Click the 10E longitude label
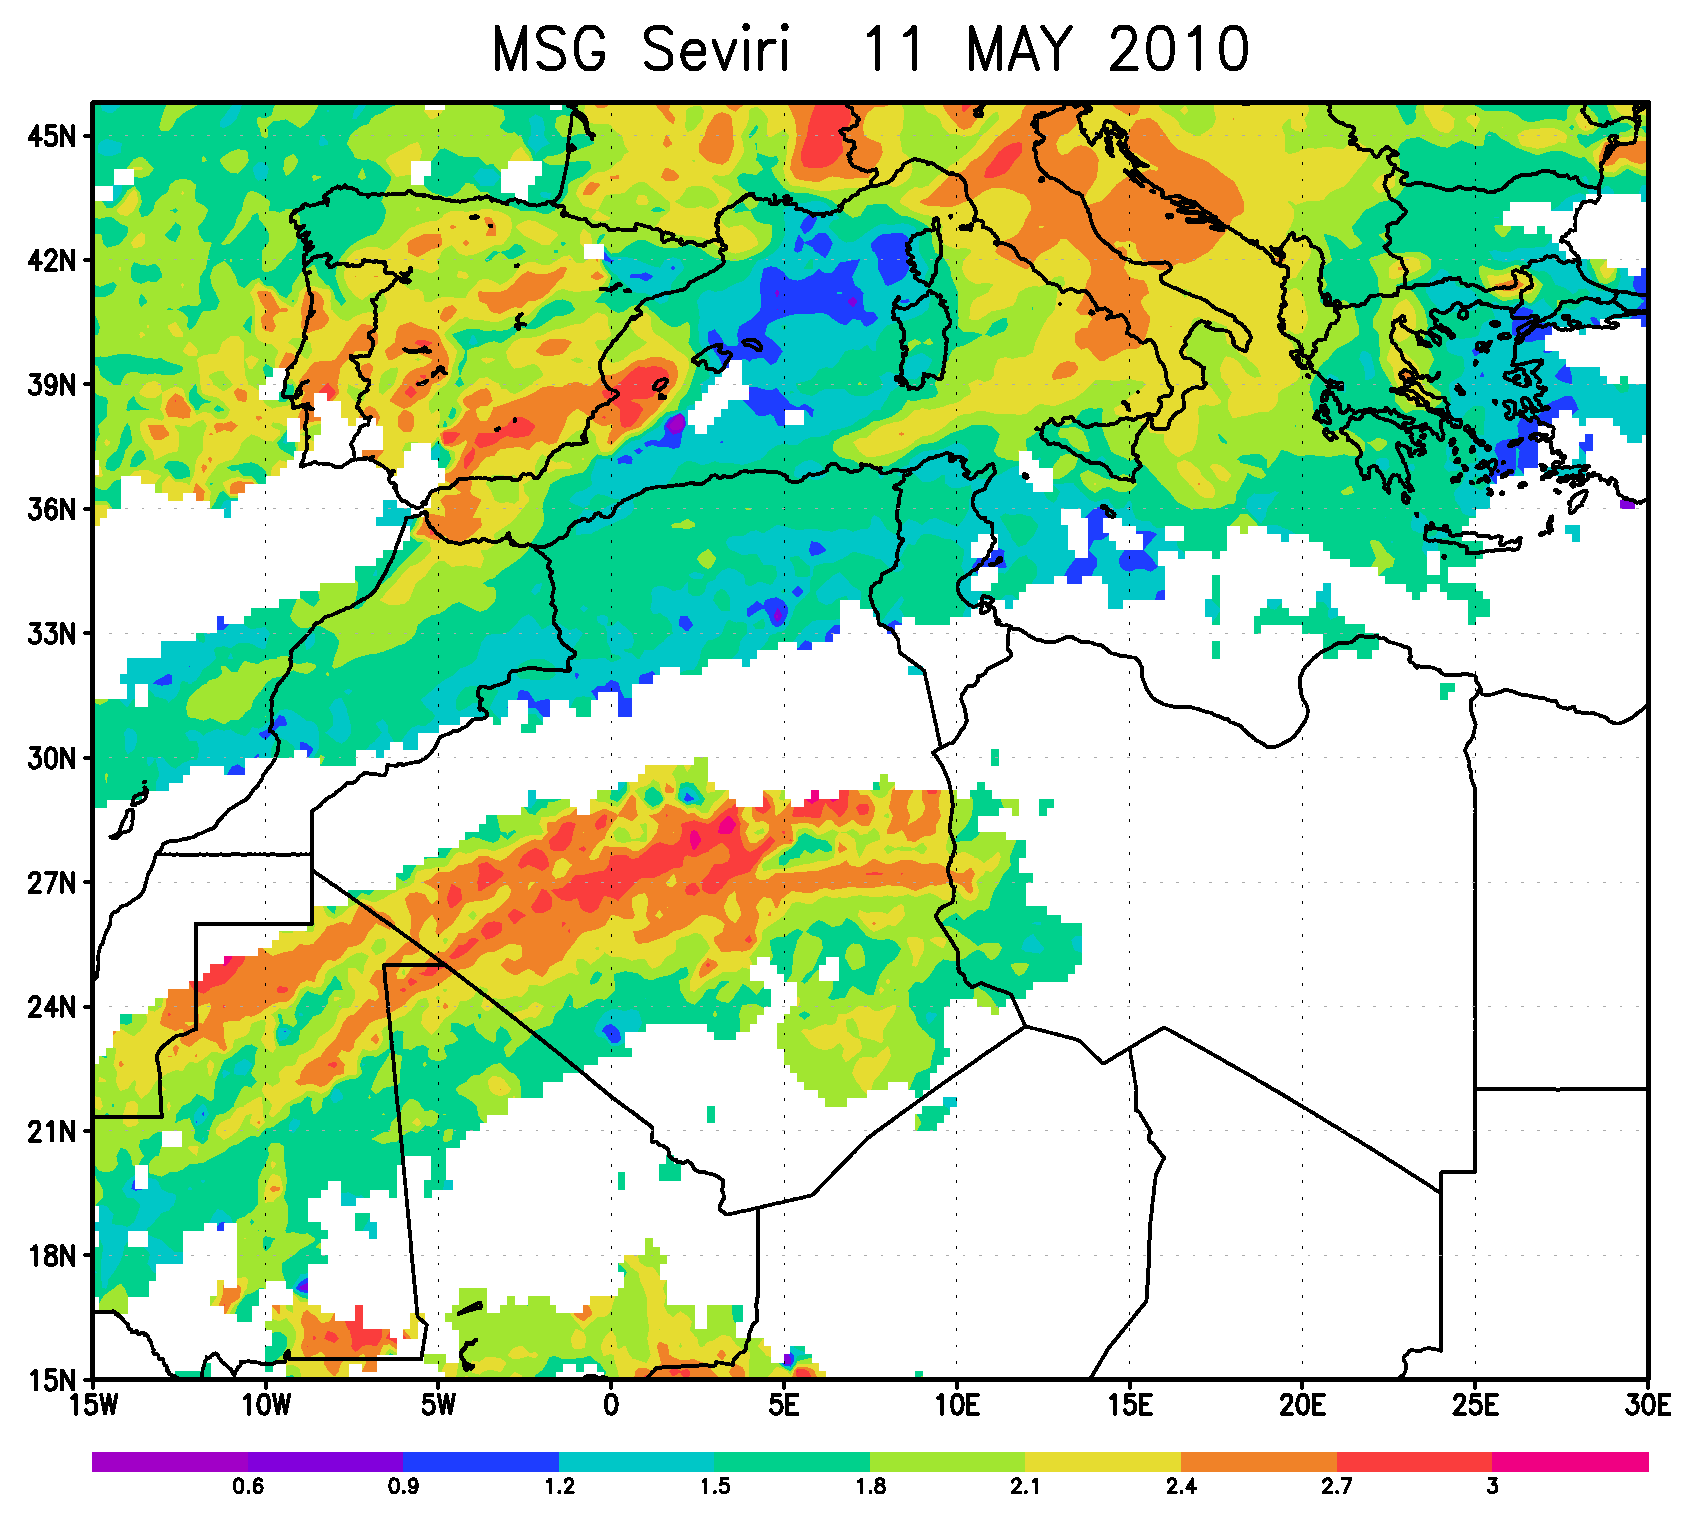The width and height of the screenshot is (1697, 1522). click(x=957, y=1406)
